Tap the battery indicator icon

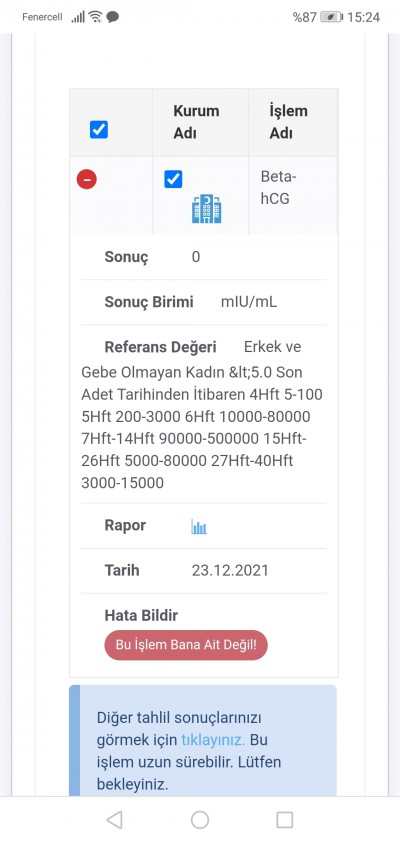pos(331,17)
